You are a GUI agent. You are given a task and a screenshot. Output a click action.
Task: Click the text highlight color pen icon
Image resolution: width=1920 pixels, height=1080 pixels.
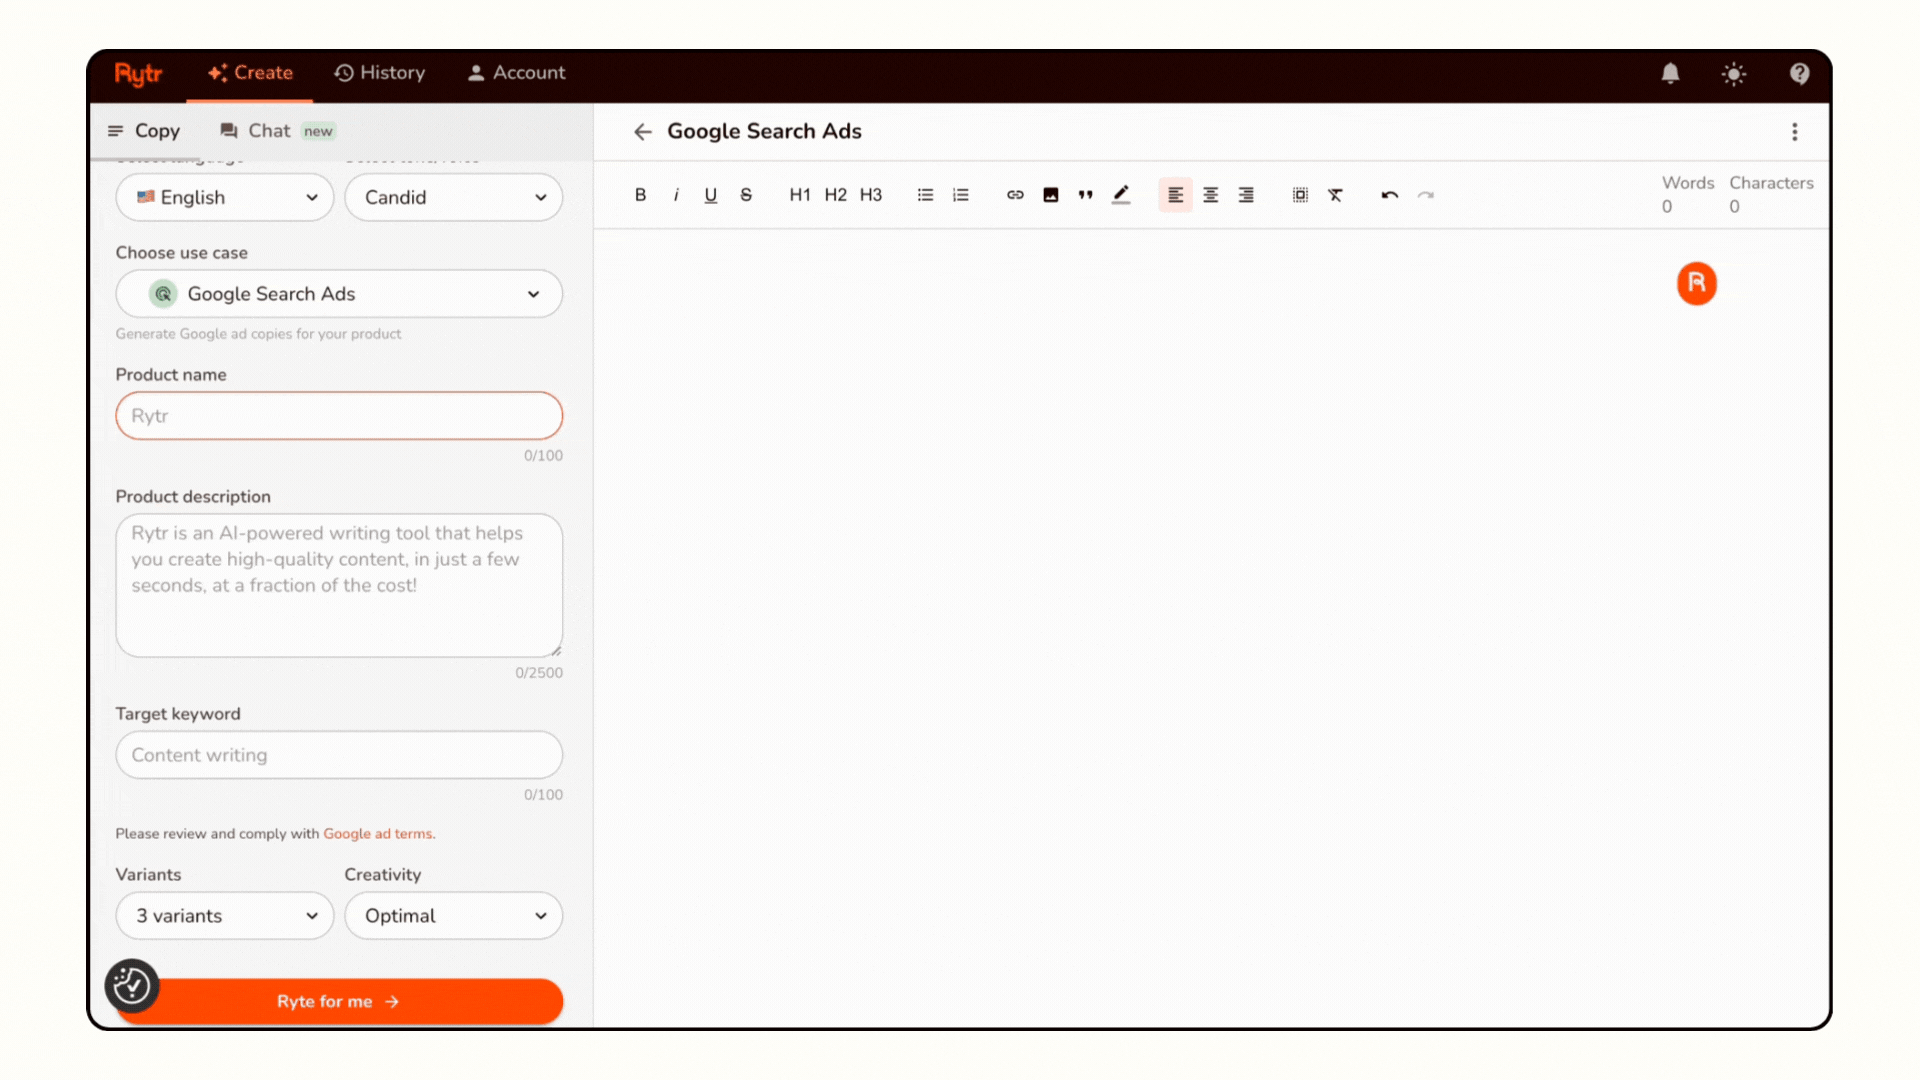click(x=1121, y=195)
